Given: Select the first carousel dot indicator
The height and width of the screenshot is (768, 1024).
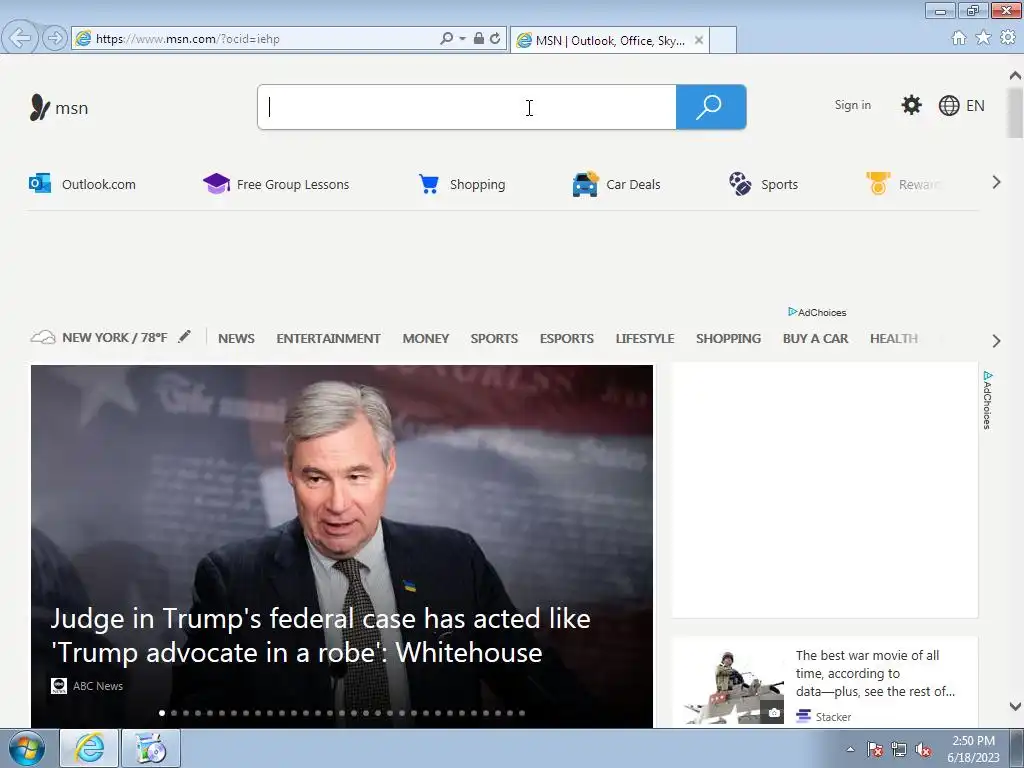Looking at the screenshot, I should point(162,713).
